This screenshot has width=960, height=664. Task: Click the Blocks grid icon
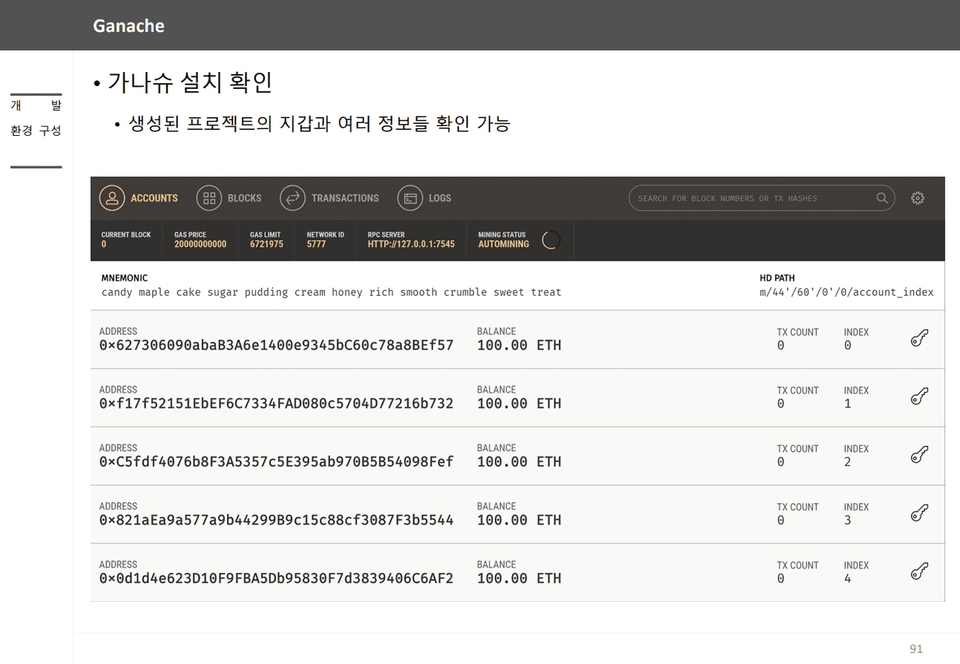pyautogui.click(x=209, y=198)
